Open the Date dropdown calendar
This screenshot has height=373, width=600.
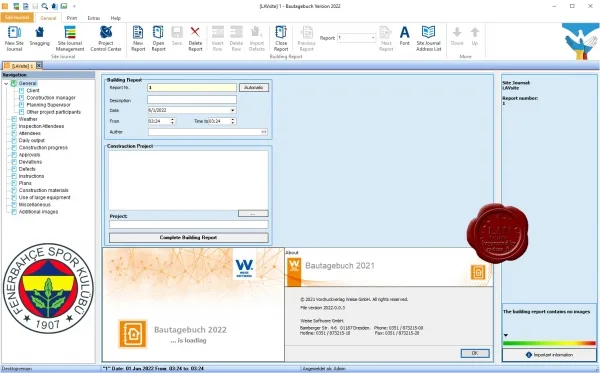tap(232, 110)
